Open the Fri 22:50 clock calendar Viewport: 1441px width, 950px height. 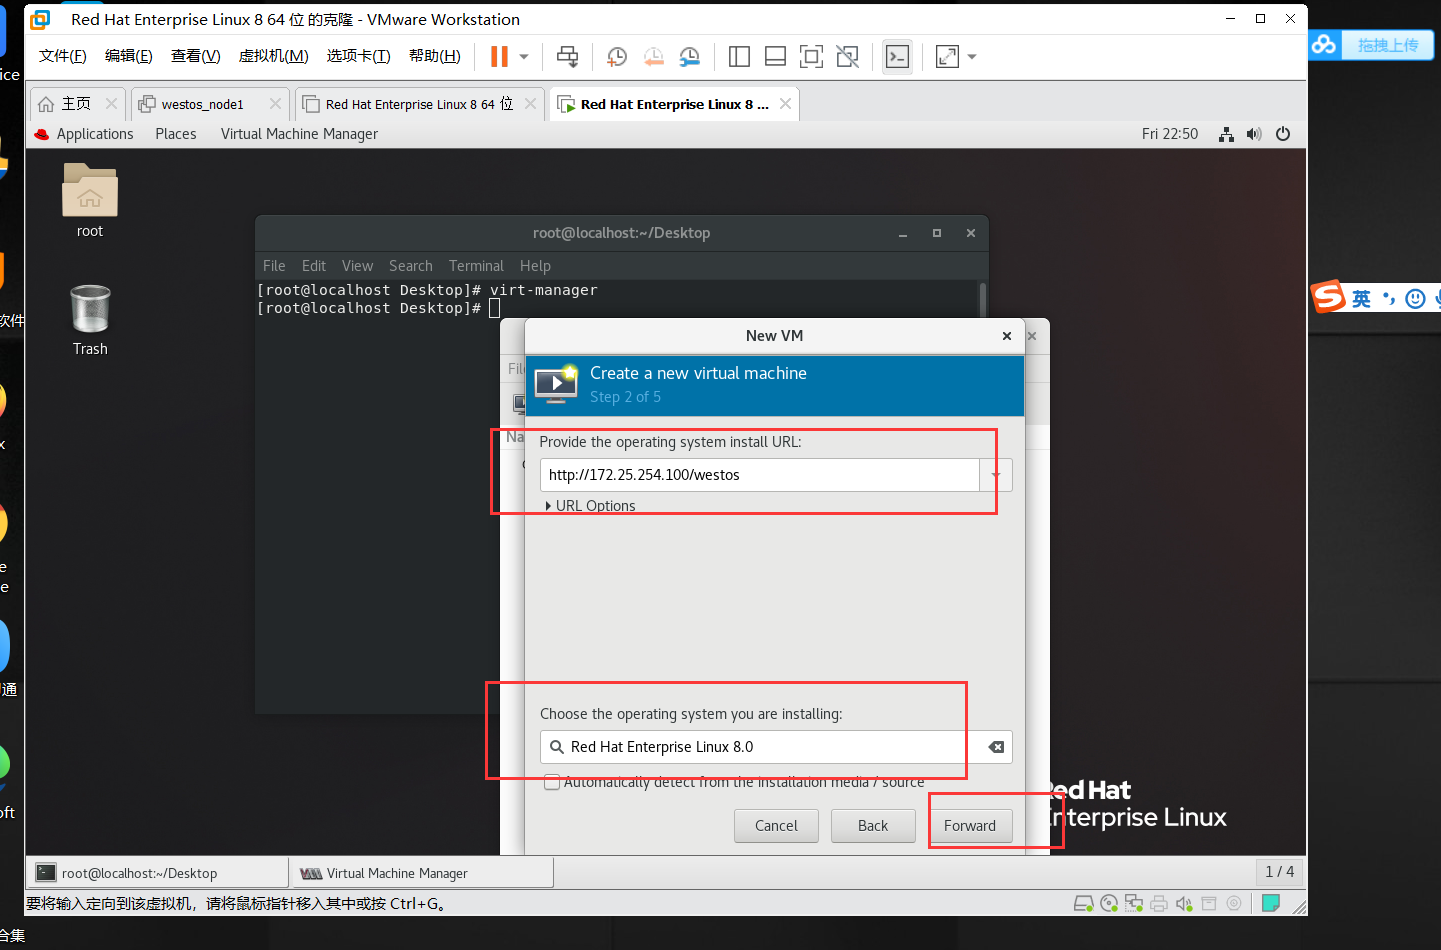point(1170,134)
